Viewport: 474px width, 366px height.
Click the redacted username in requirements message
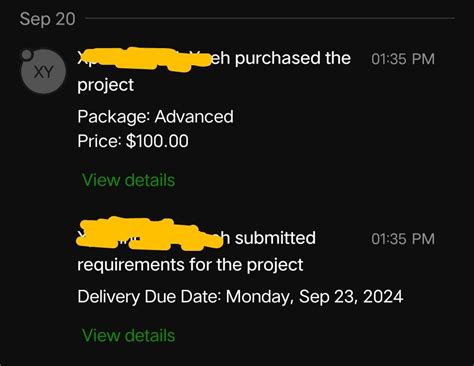(x=149, y=233)
